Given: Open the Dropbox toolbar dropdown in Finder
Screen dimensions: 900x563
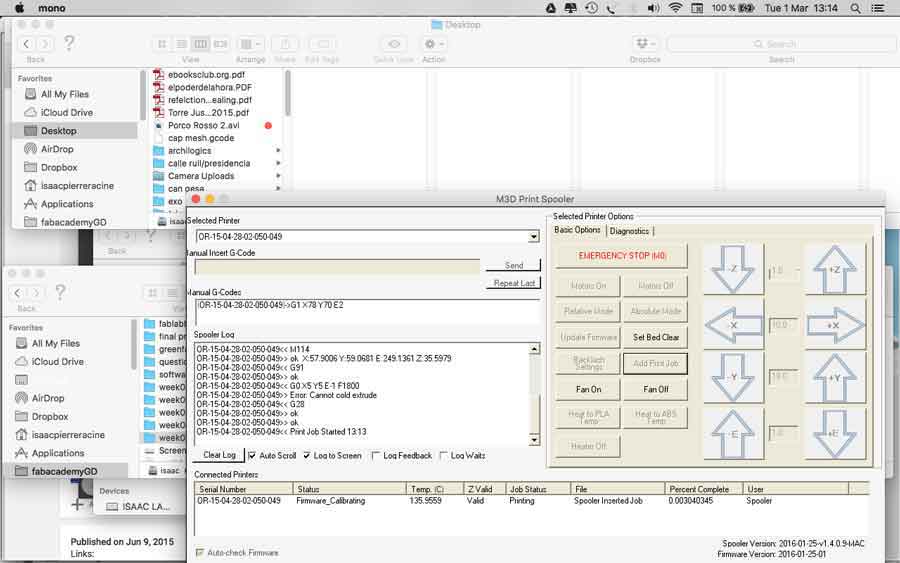Looking at the screenshot, I should pos(645,44).
